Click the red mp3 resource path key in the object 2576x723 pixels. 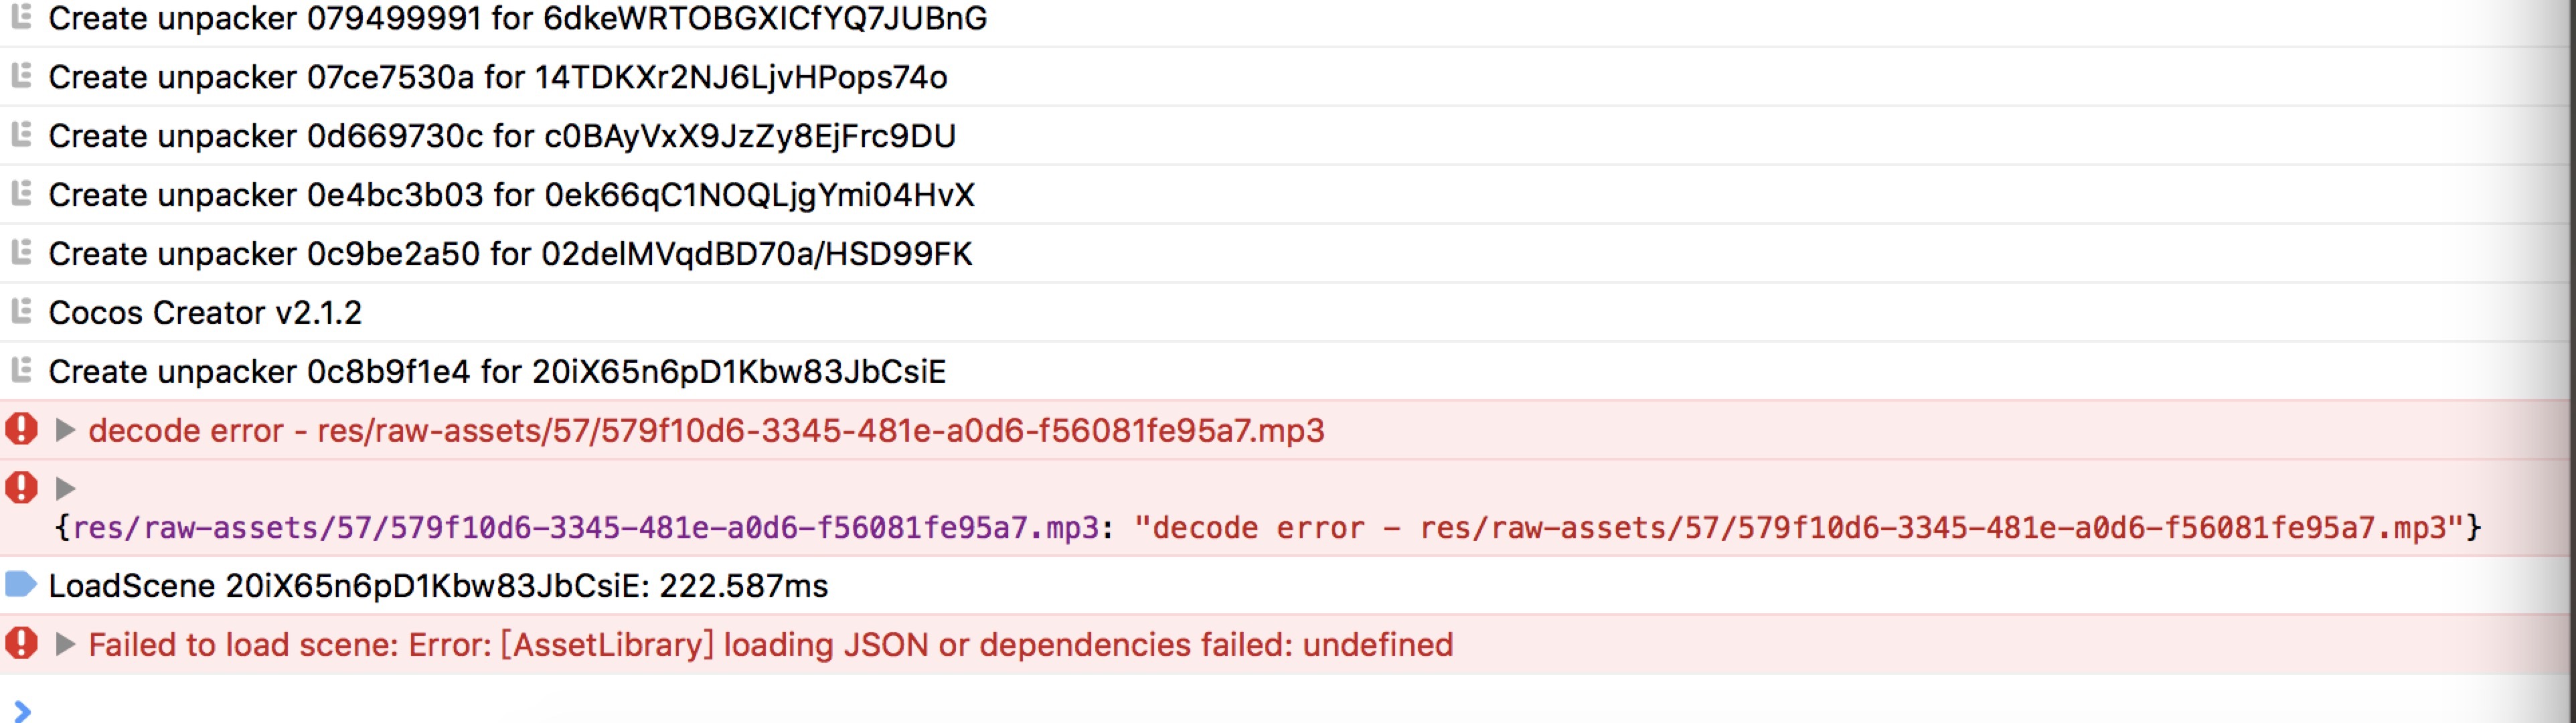[x=585, y=528]
